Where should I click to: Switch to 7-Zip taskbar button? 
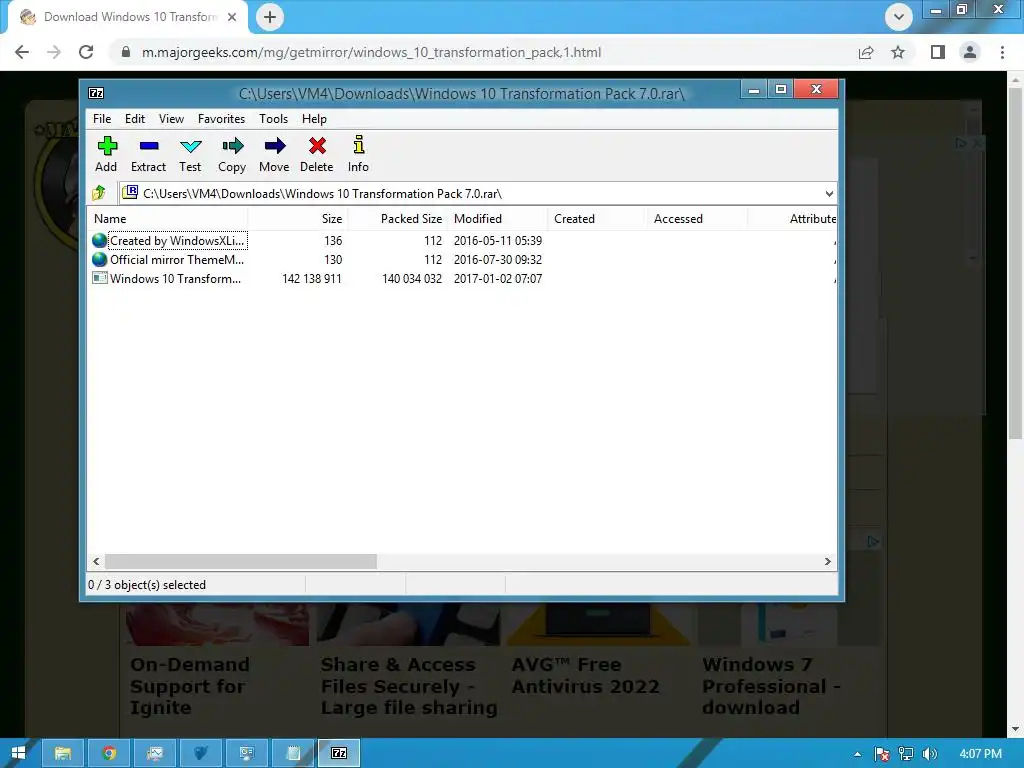339,753
